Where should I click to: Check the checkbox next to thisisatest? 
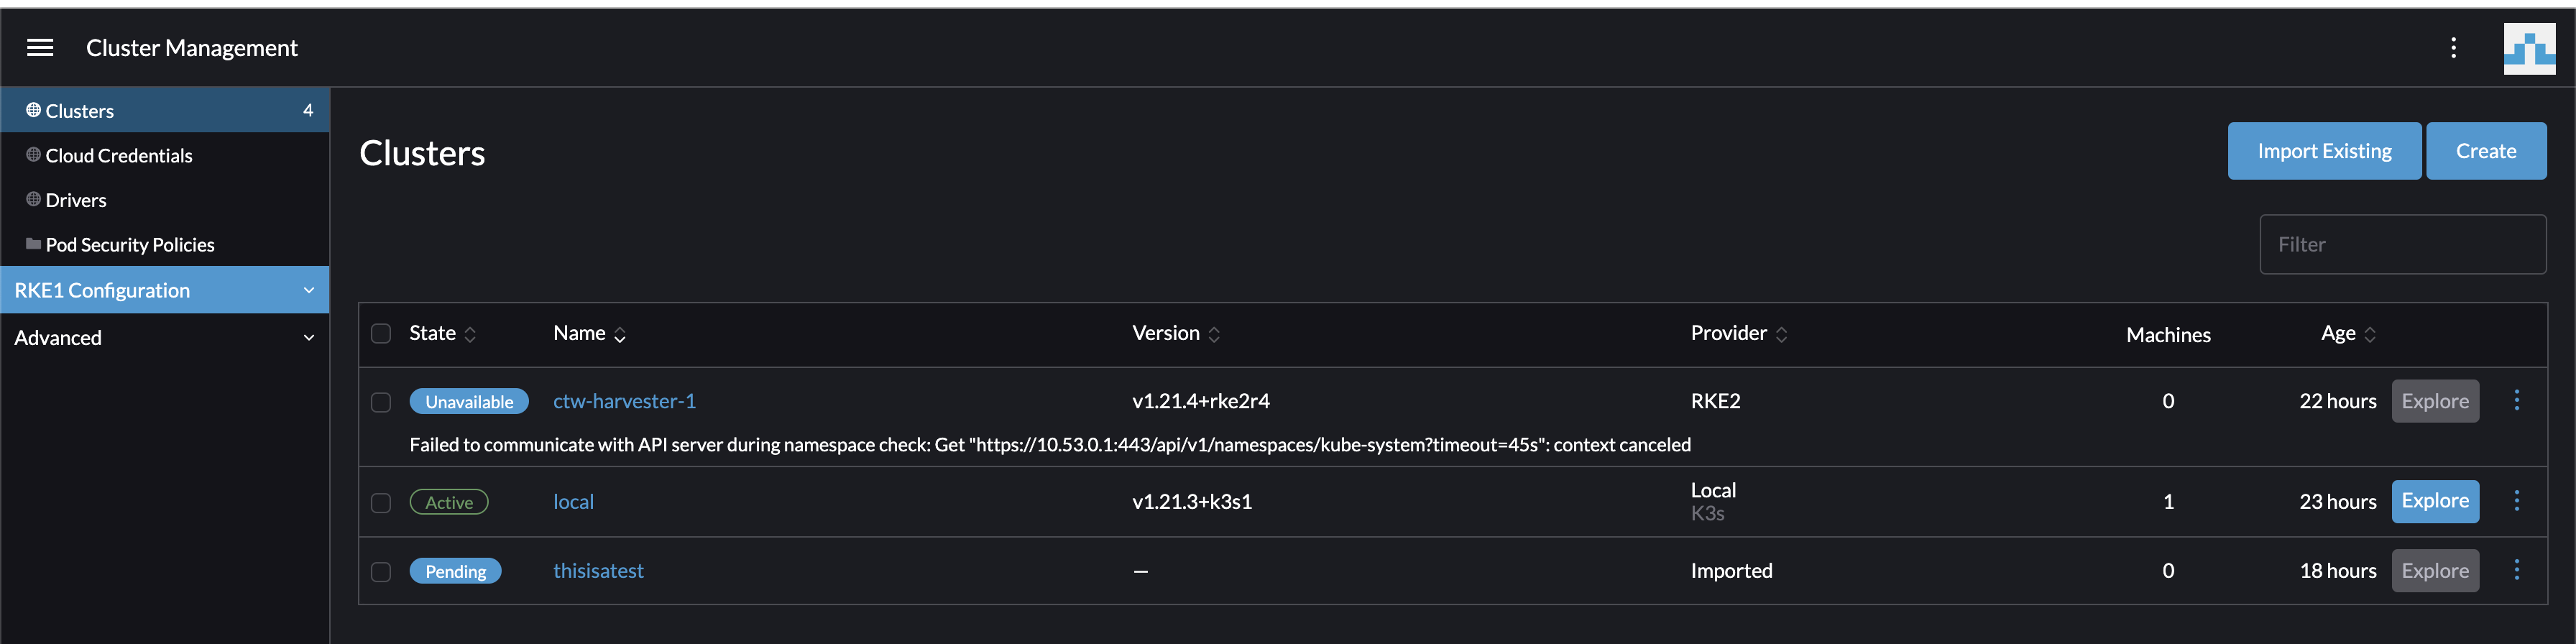(381, 571)
